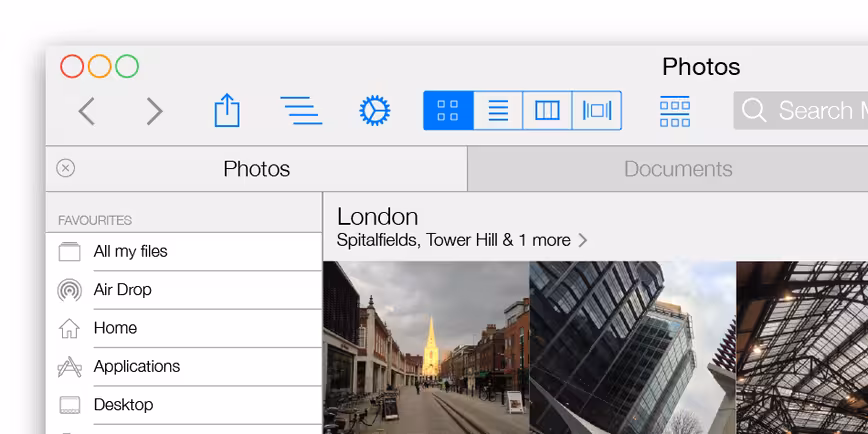The image size is (868, 434).
Task: Go forward with the right arrow
Action: 154,111
